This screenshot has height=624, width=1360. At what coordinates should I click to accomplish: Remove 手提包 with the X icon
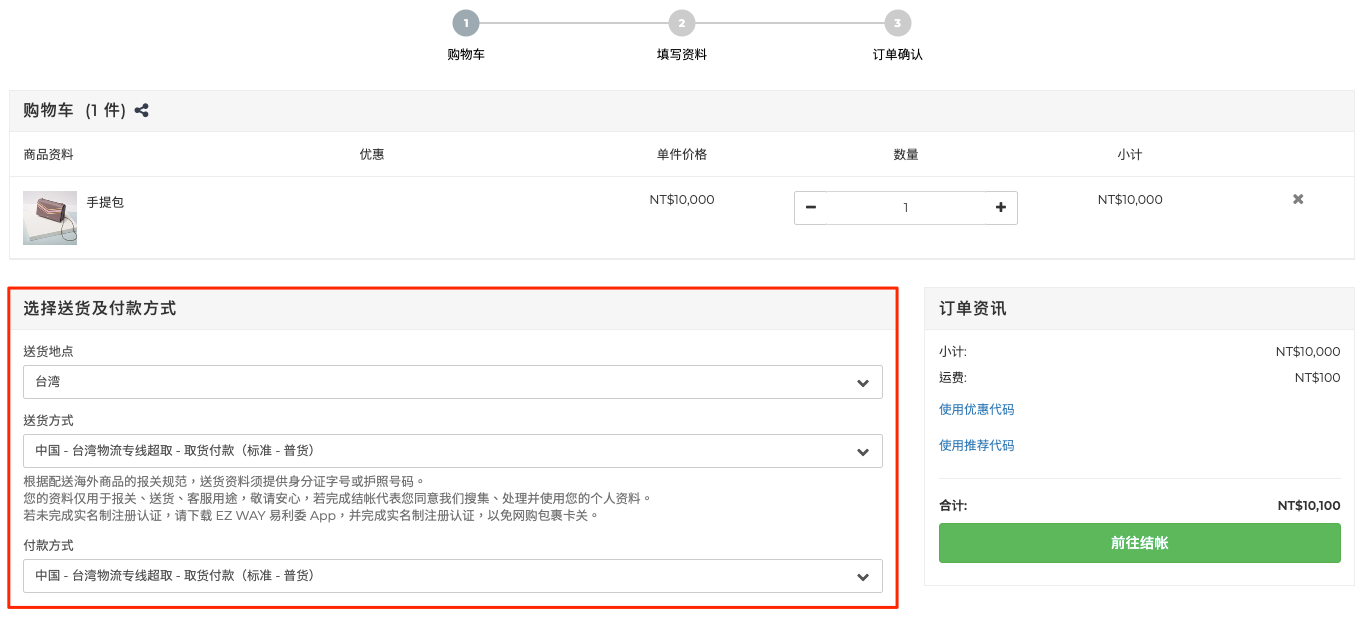point(1298,199)
